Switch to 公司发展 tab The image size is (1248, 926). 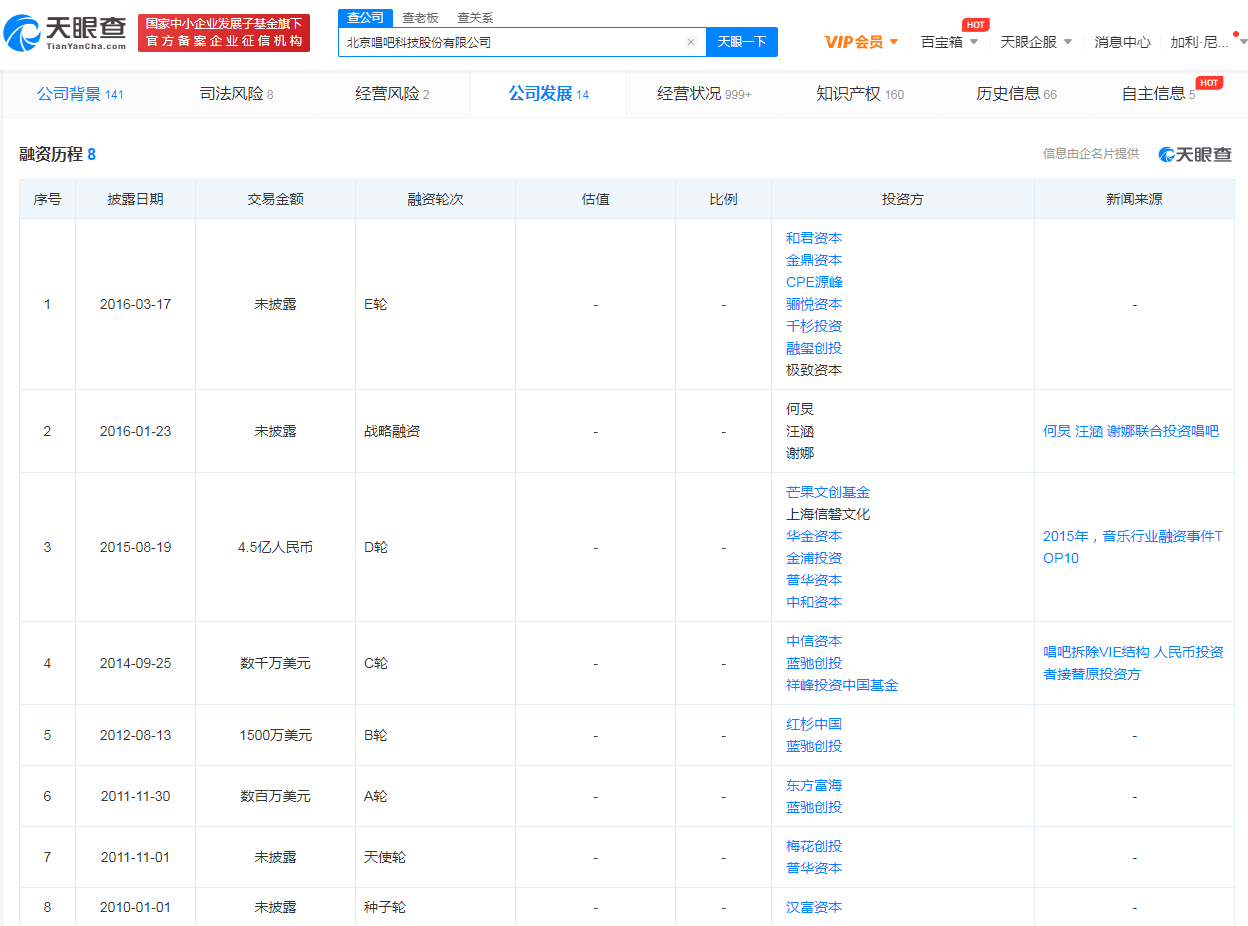pos(548,94)
